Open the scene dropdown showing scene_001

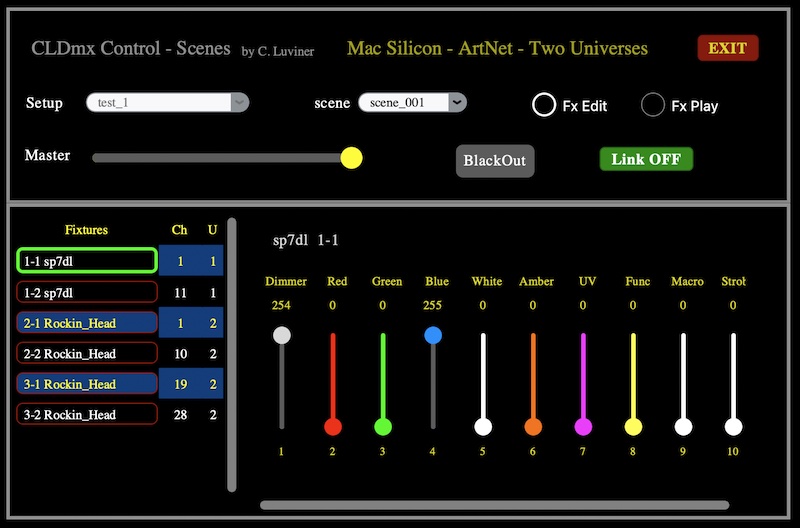click(412, 103)
